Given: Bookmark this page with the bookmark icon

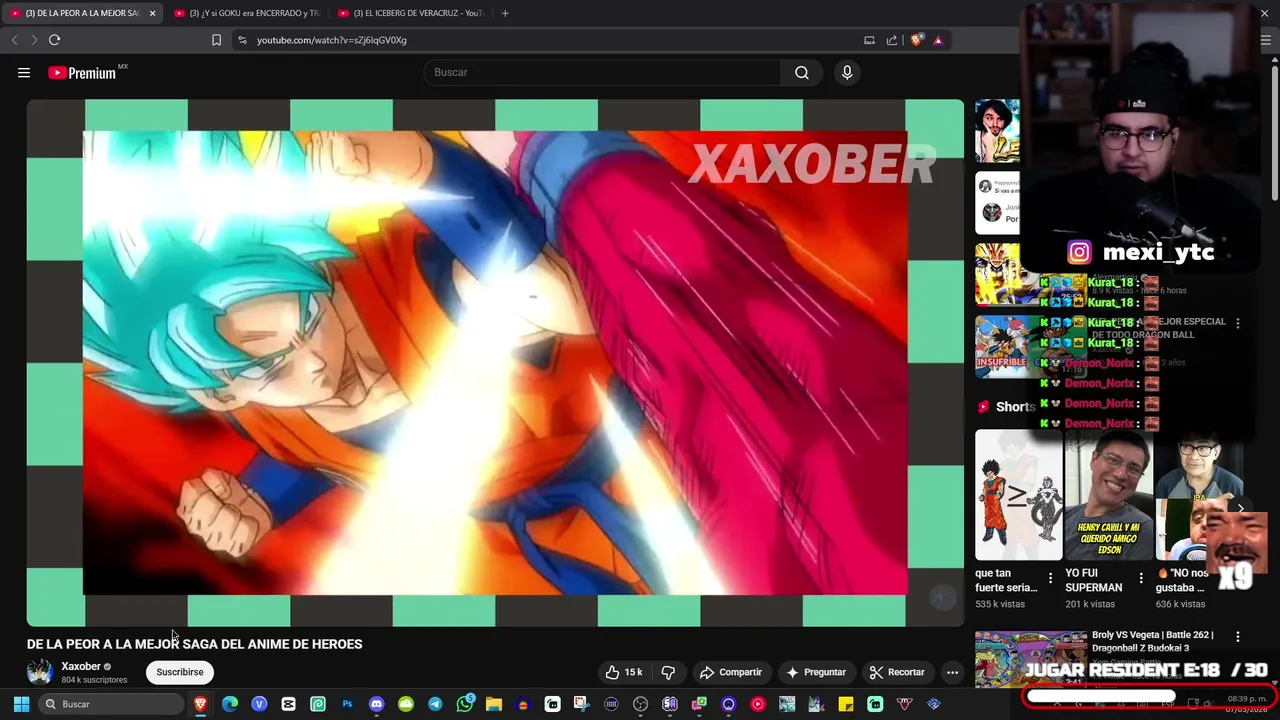Looking at the screenshot, I should pyautogui.click(x=216, y=40).
